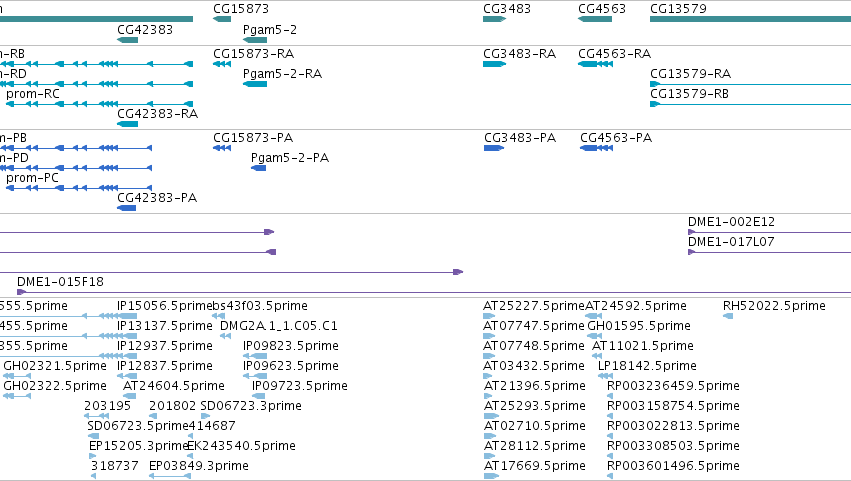Select the CG4563 gene feature

(x=595, y=19)
